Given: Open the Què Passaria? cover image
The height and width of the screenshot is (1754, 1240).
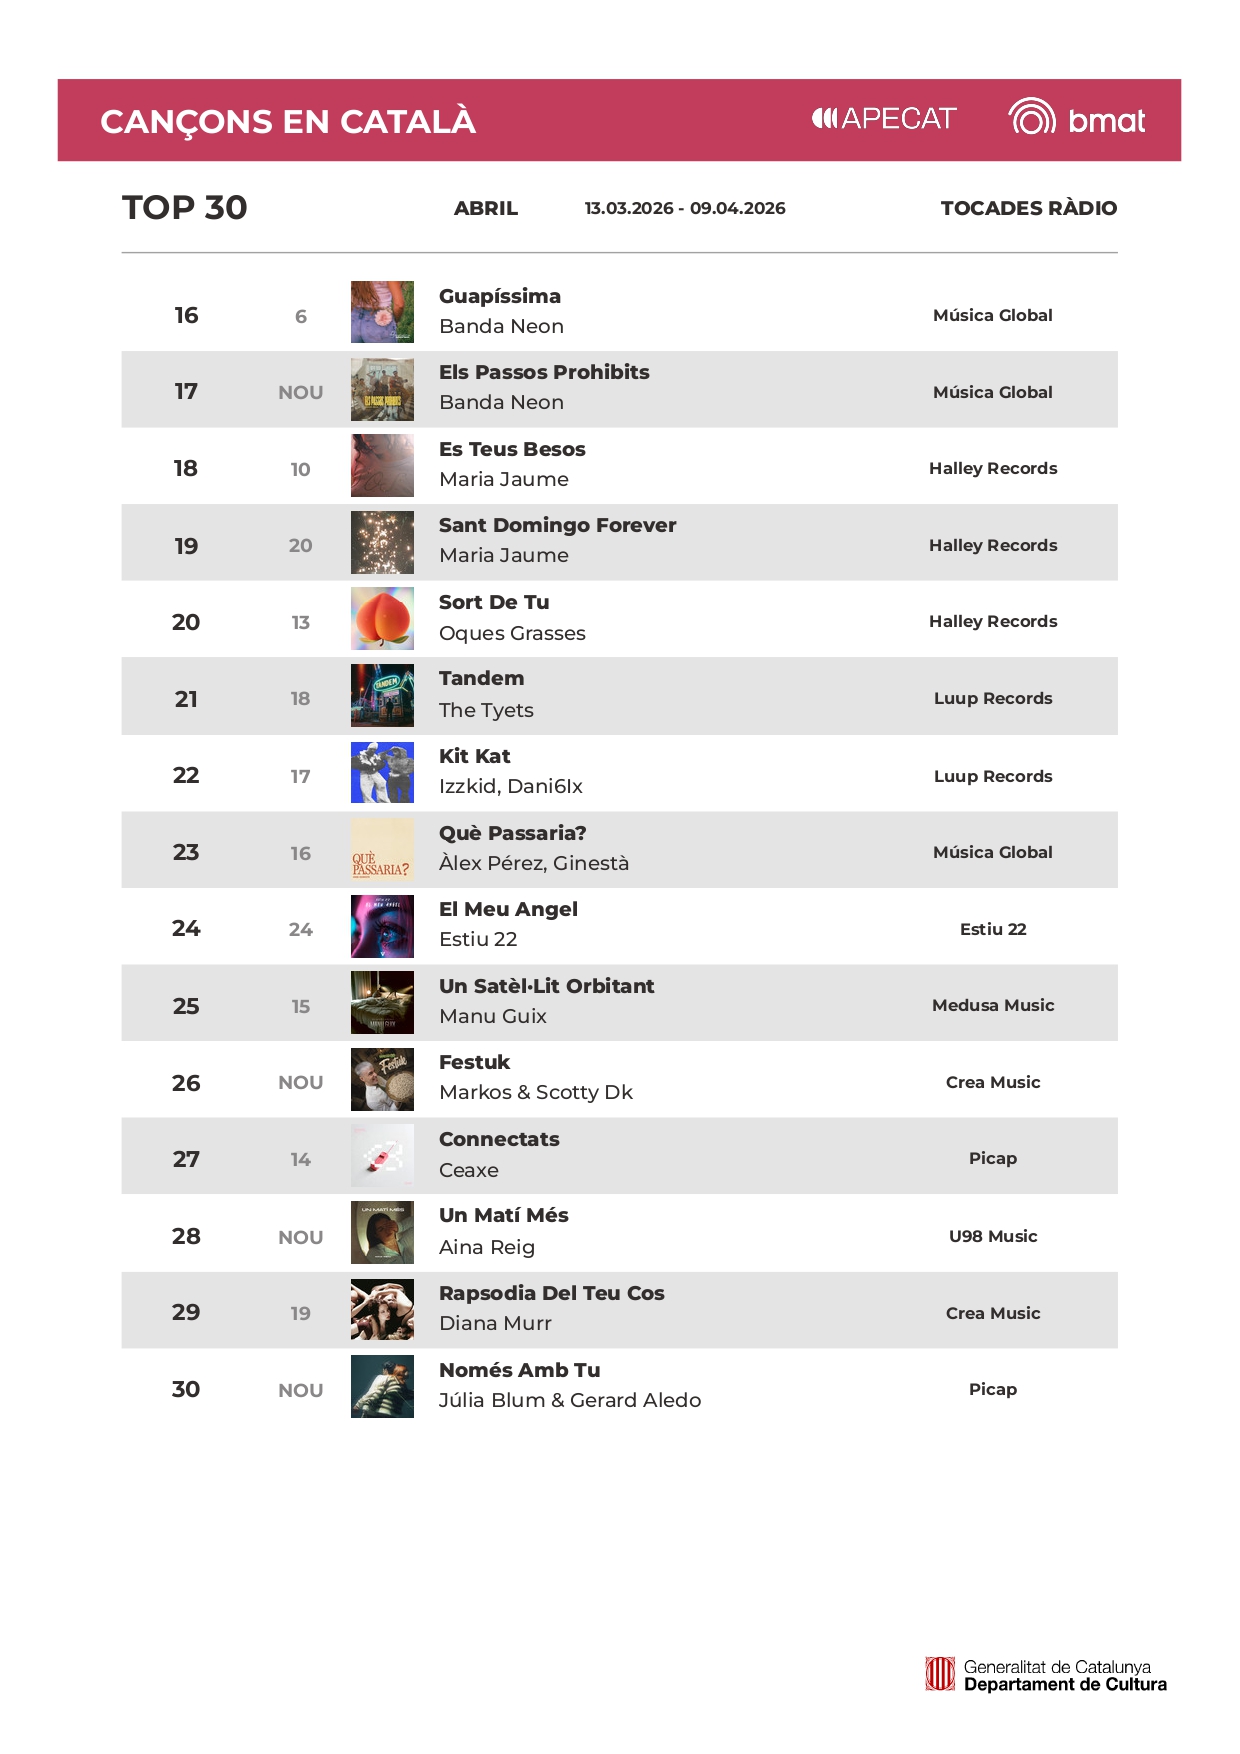Looking at the screenshot, I should (x=382, y=850).
